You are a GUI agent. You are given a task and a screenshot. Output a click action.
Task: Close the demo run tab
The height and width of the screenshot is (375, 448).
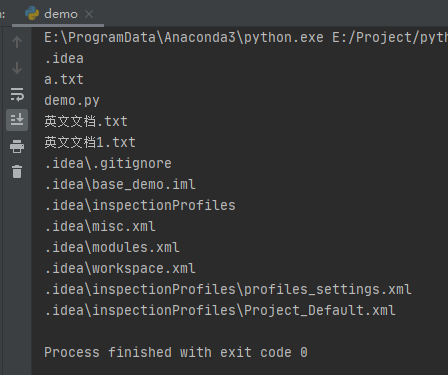point(89,14)
